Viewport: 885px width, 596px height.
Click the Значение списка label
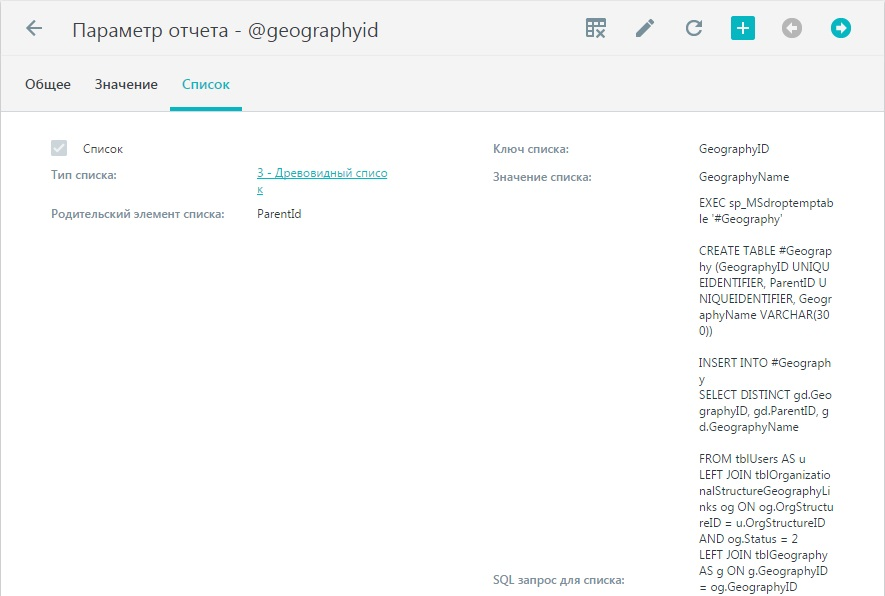pyautogui.click(x=542, y=177)
